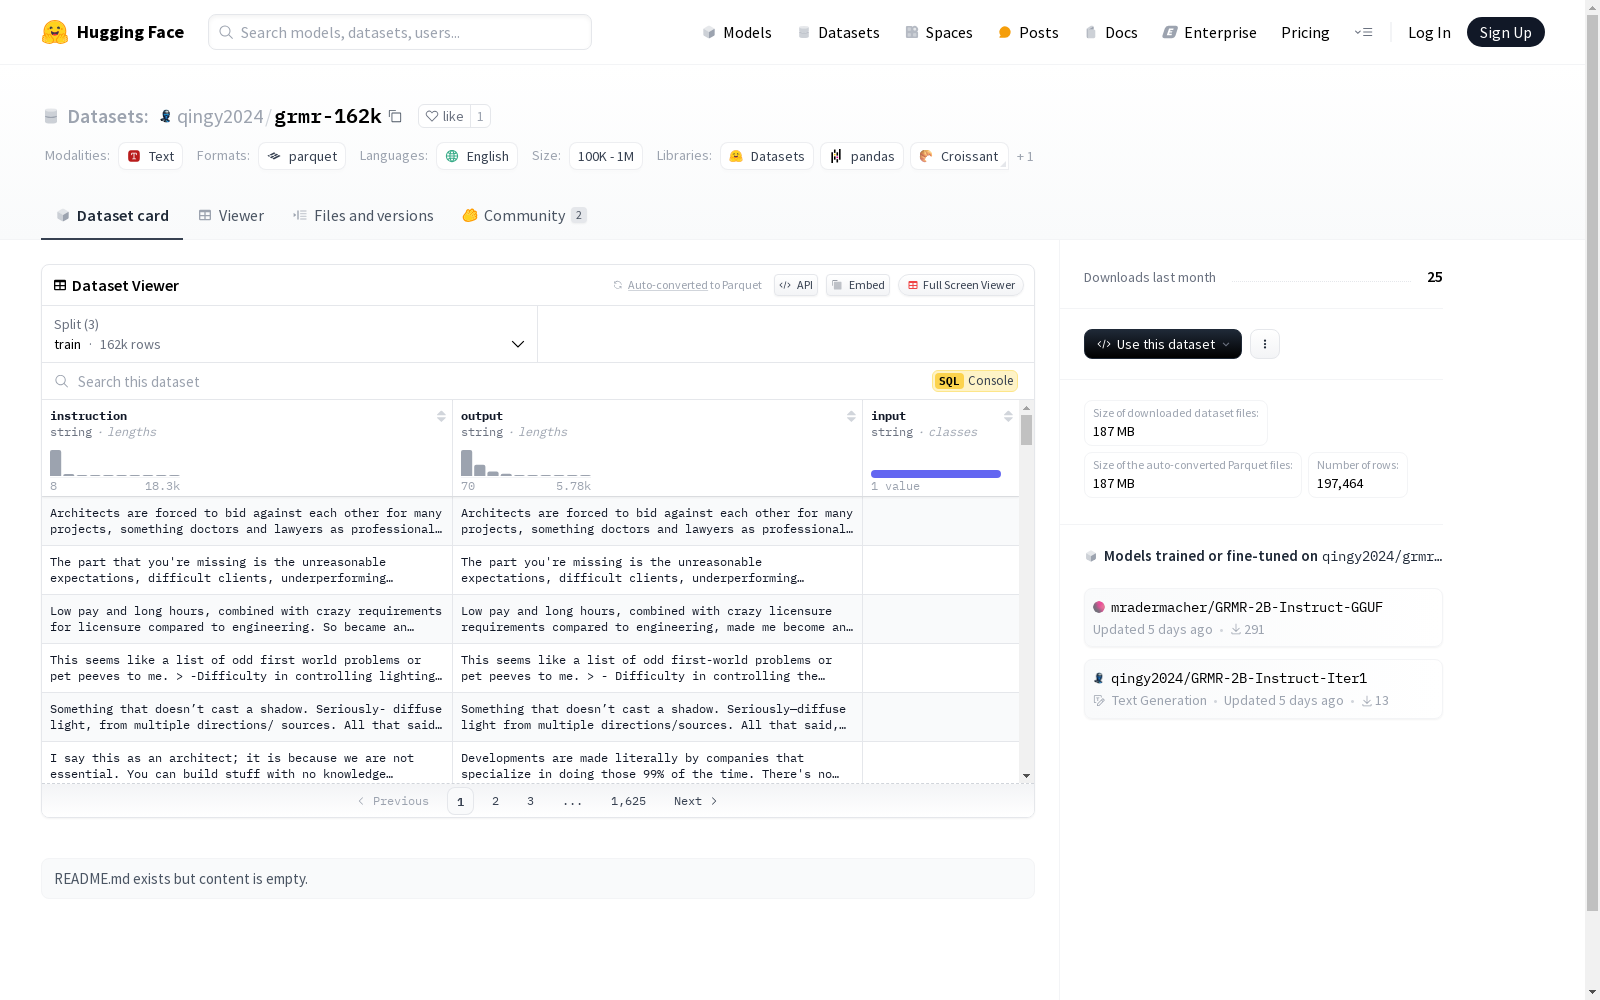The height and width of the screenshot is (1000, 1600).
Task: Open the API button
Action: [796, 285]
